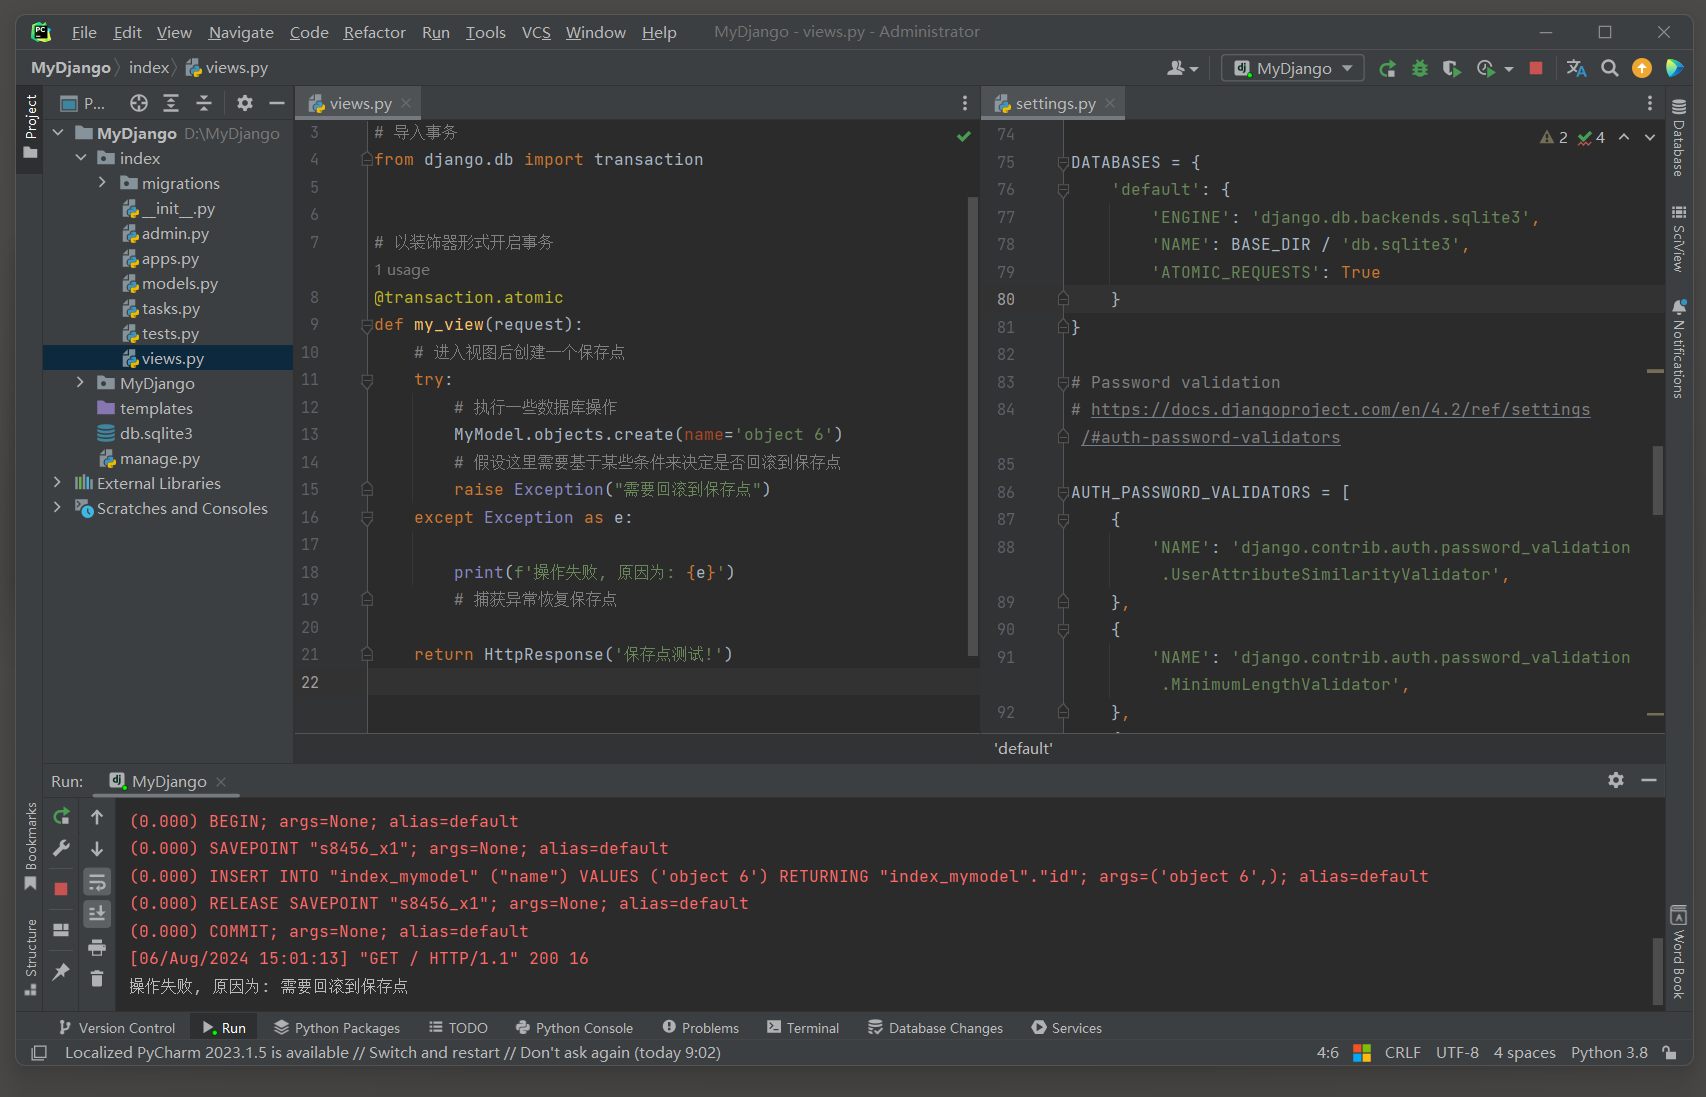The height and width of the screenshot is (1097, 1706).
Task: Click Python 3.8 interpreter in status bar
Action: [1608, 1052]
